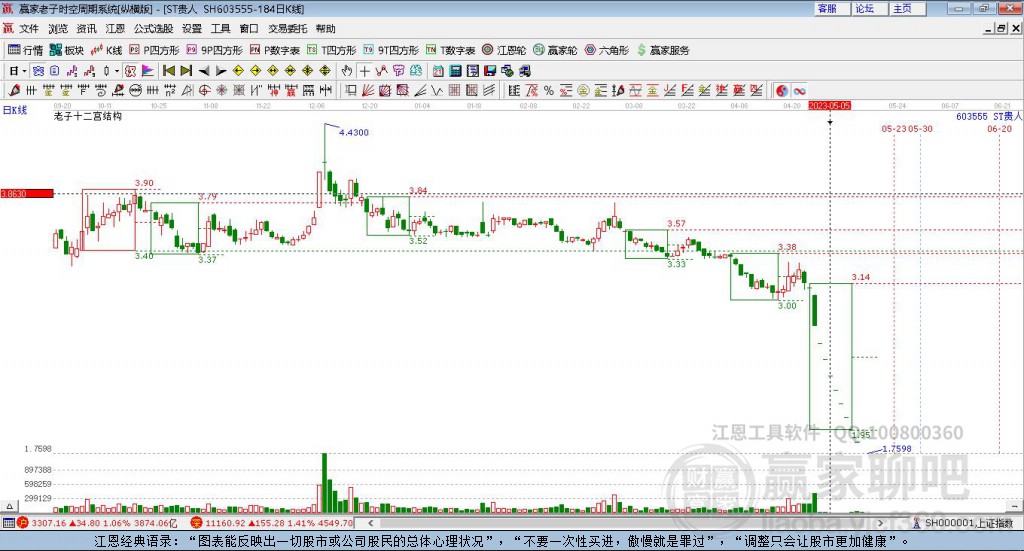The height and width of the screenshot is (551, 1024).
Task: Click the 论坛 forum button
Action: (x=870, y=8)
